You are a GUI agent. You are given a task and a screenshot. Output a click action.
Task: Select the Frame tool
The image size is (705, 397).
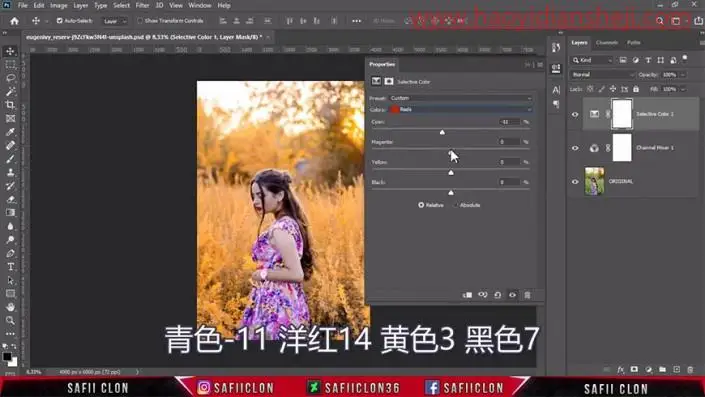coord(10,119)
